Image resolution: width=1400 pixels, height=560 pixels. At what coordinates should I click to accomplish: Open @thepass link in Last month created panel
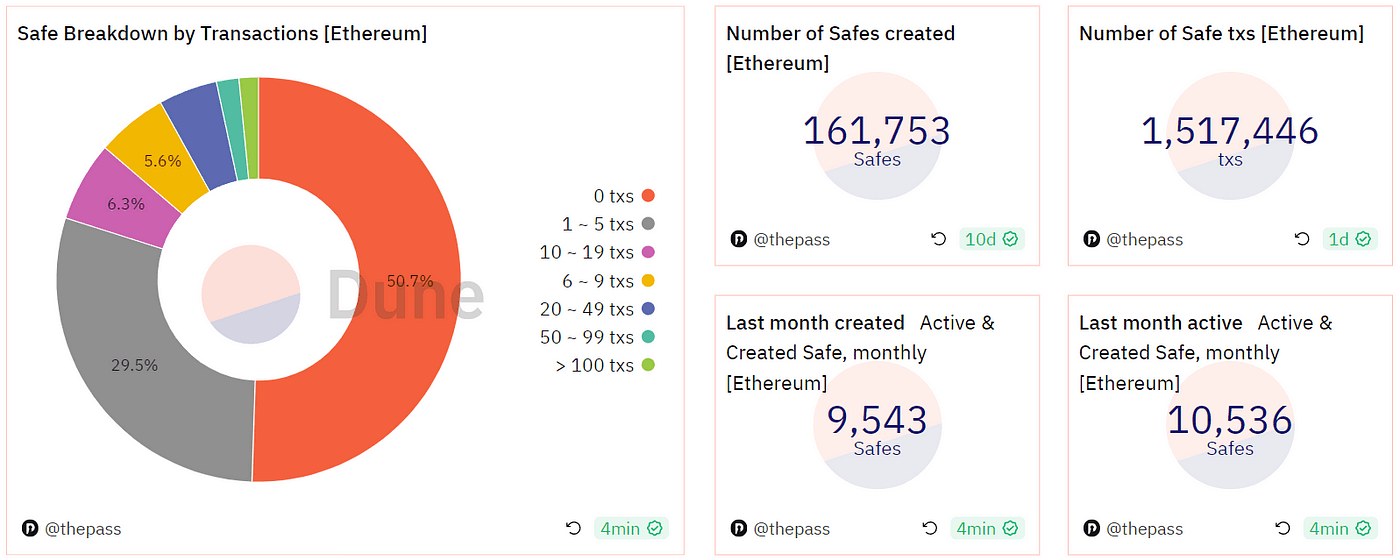click(x=791, y=528)
